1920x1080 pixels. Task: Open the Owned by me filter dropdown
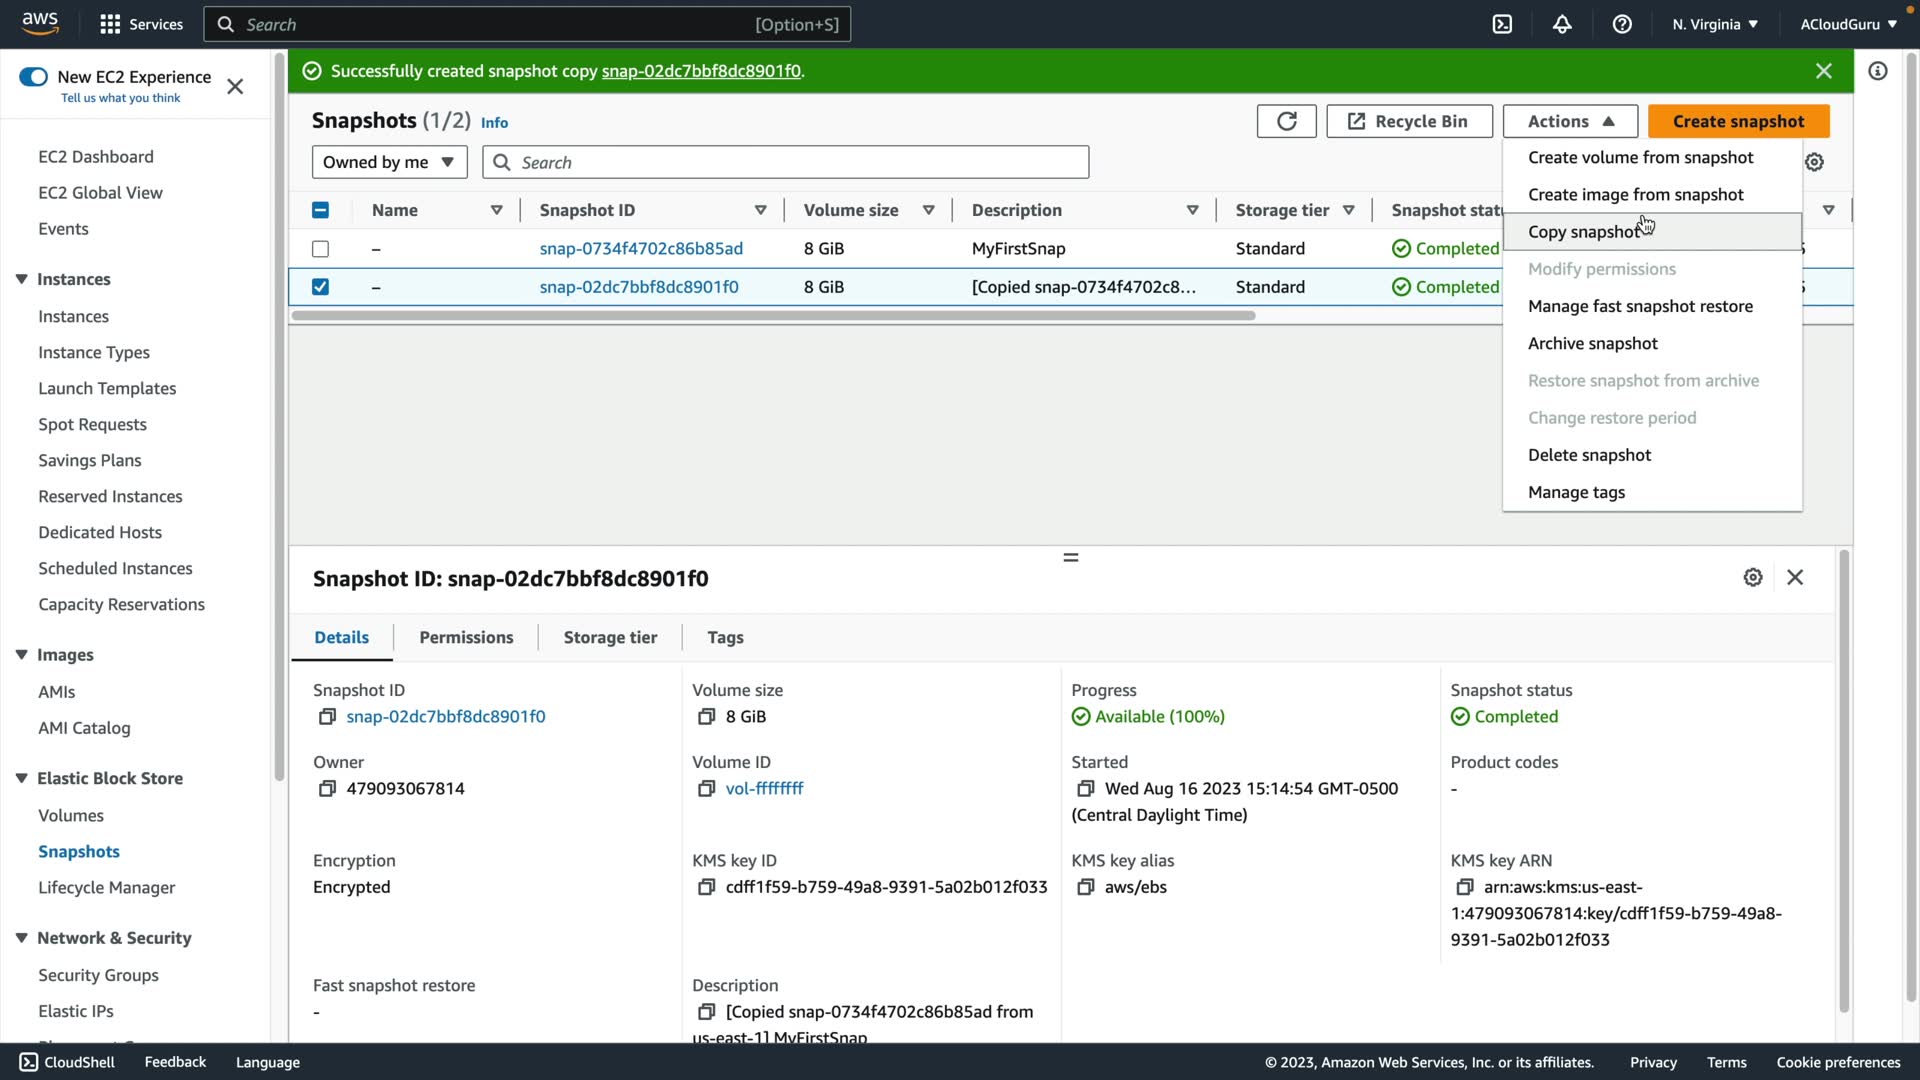[x=389, y=162]
